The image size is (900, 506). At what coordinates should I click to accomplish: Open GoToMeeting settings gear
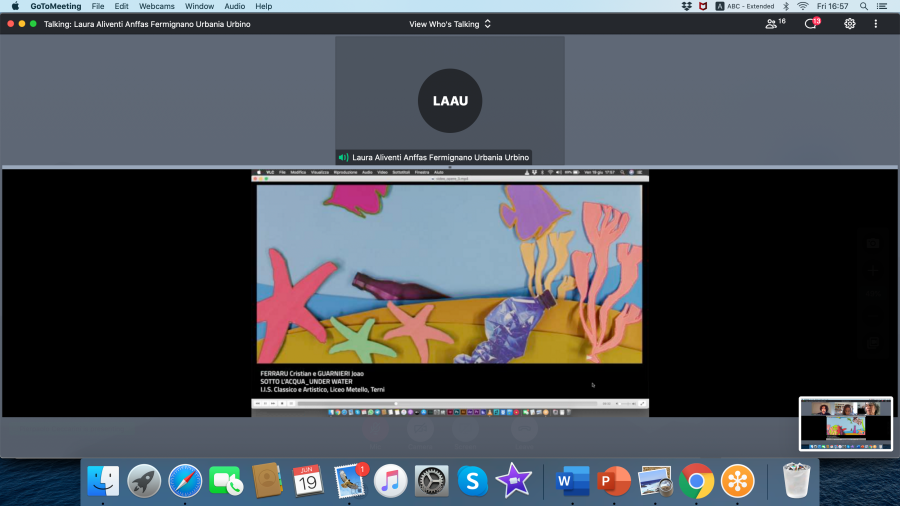click(x=849, y=24)
